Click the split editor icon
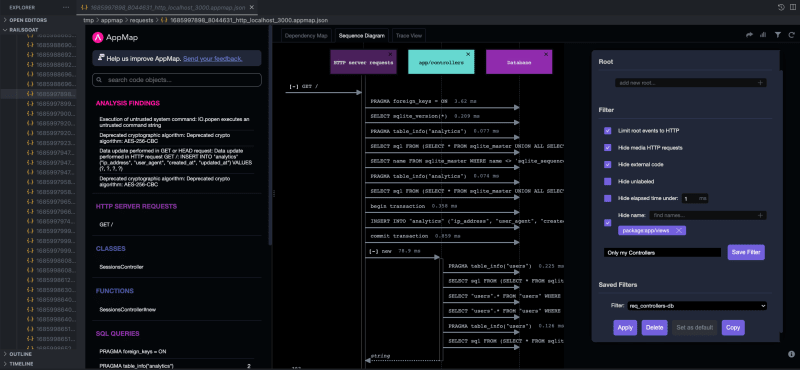Image resolution: width=800 pixels, height=370 pixels. click(792, 7)
